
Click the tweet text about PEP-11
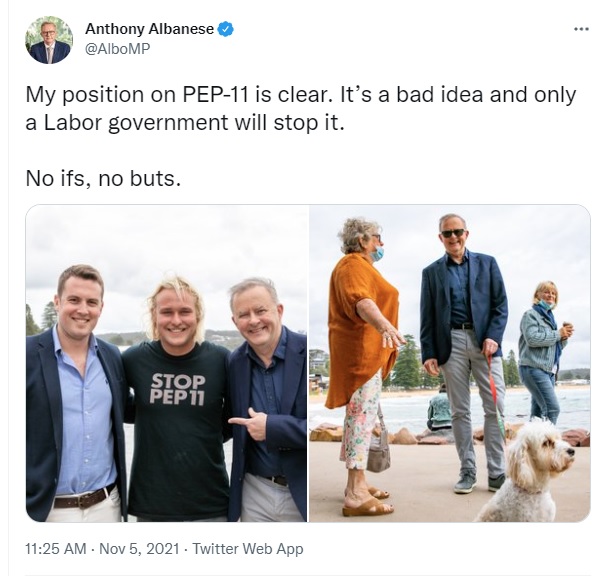[301, 109]
